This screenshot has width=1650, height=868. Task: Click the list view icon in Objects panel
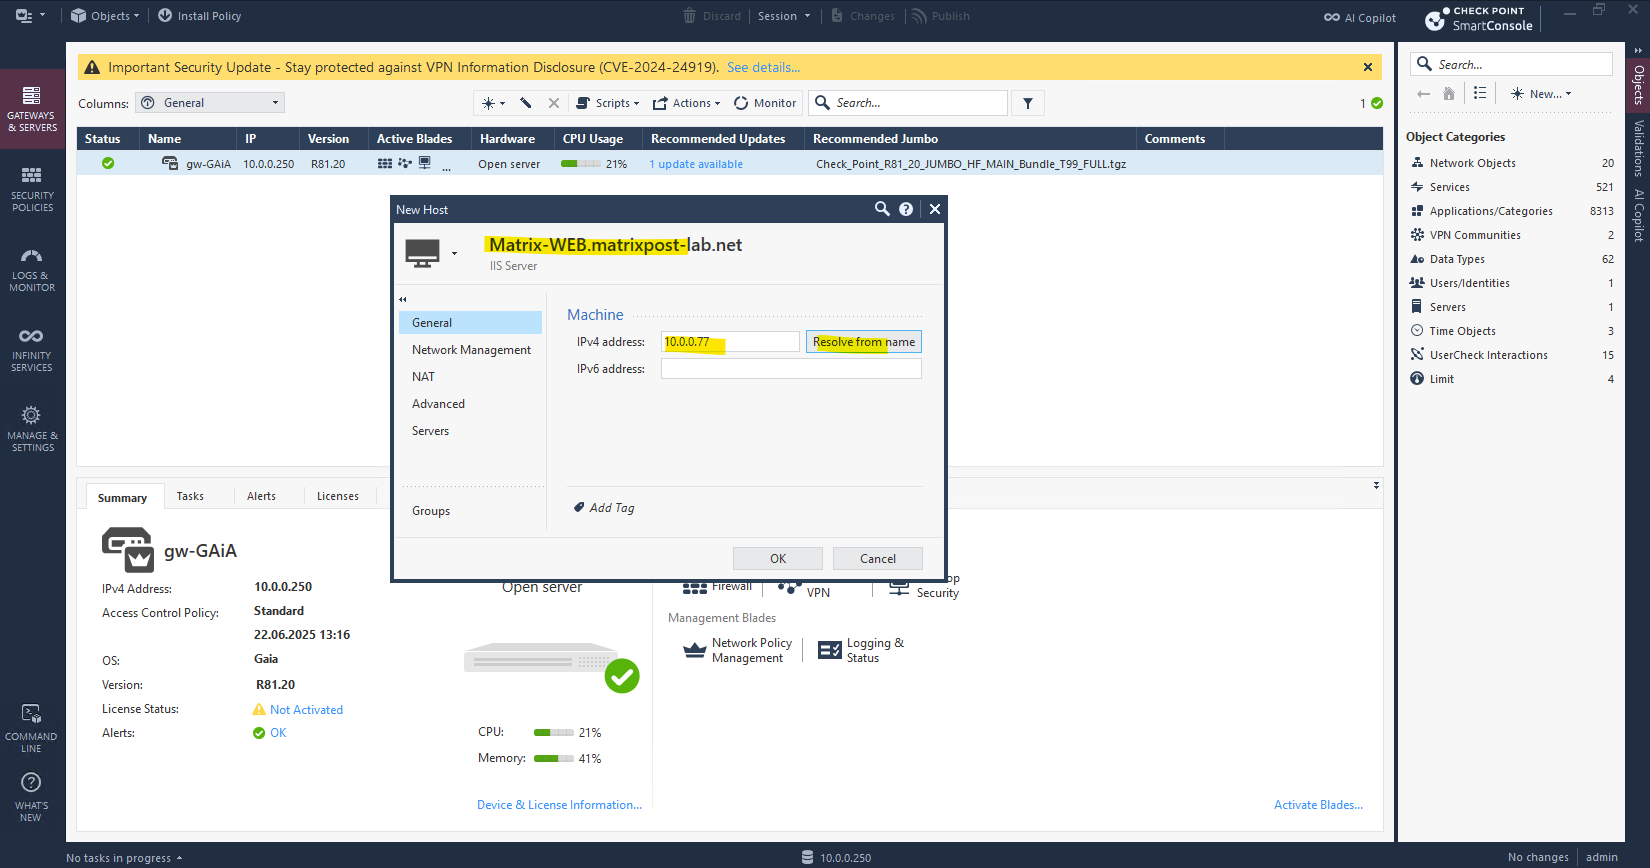point(1480,93)
